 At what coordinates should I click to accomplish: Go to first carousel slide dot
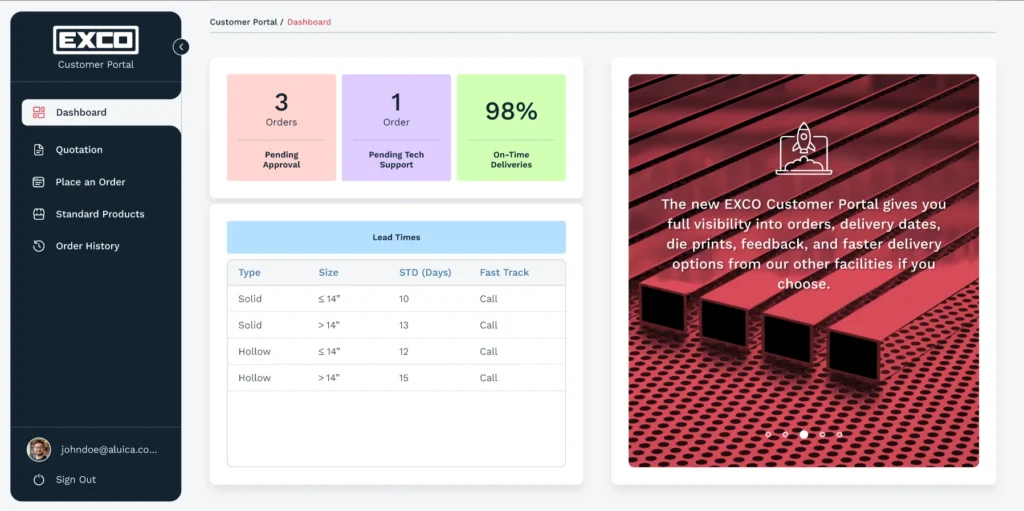pos(768,434)
